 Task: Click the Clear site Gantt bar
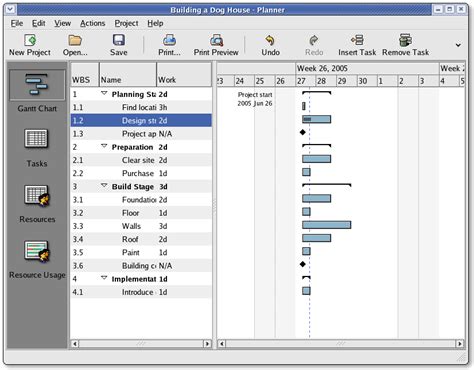pyautogui.click(x=317, y=159)
